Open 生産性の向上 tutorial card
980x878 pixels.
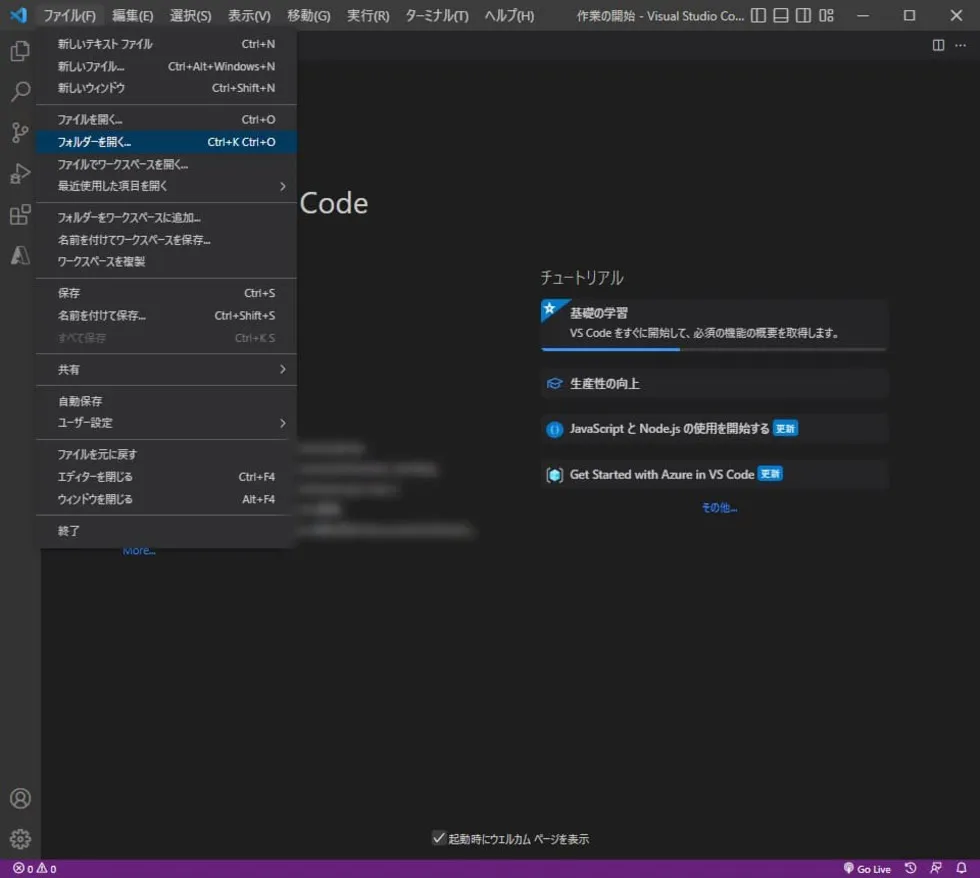coord(714,384)
